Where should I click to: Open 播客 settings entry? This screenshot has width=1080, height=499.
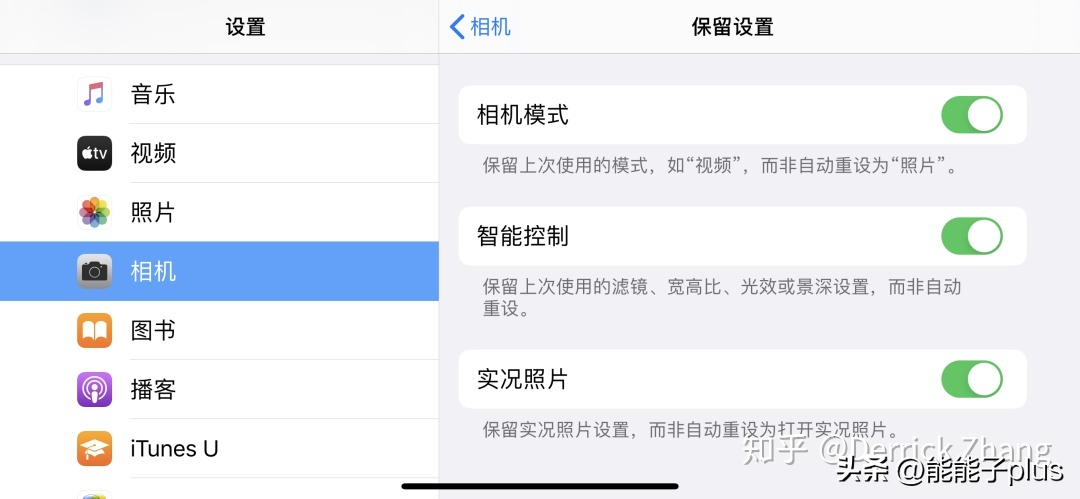(219, 389)
